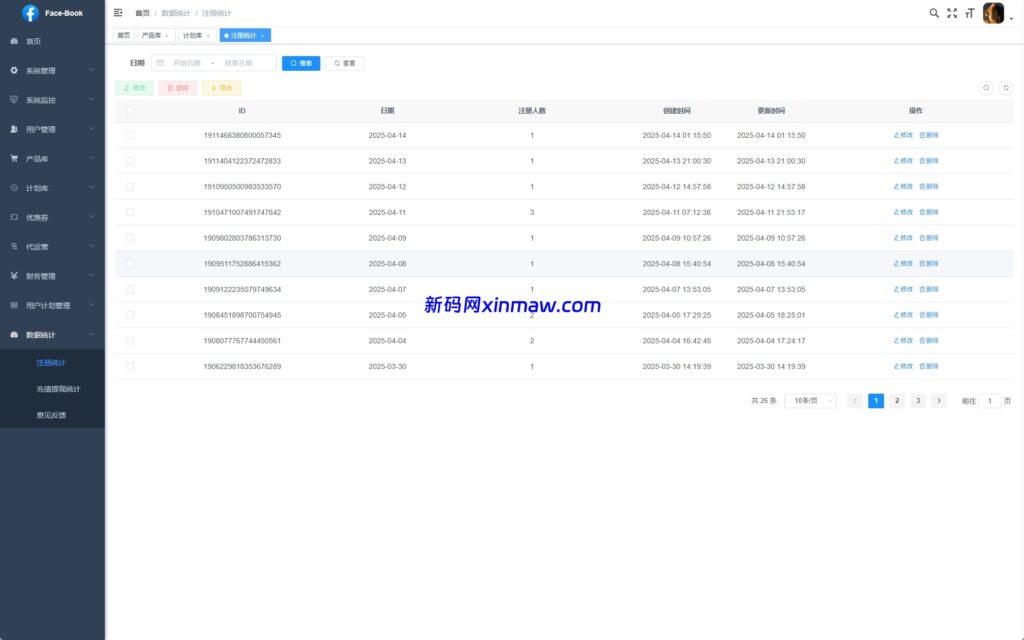1024x640 pixels.
Task: Click 删除 link on the 2025-04-14 row
Action: pos(929,135)
